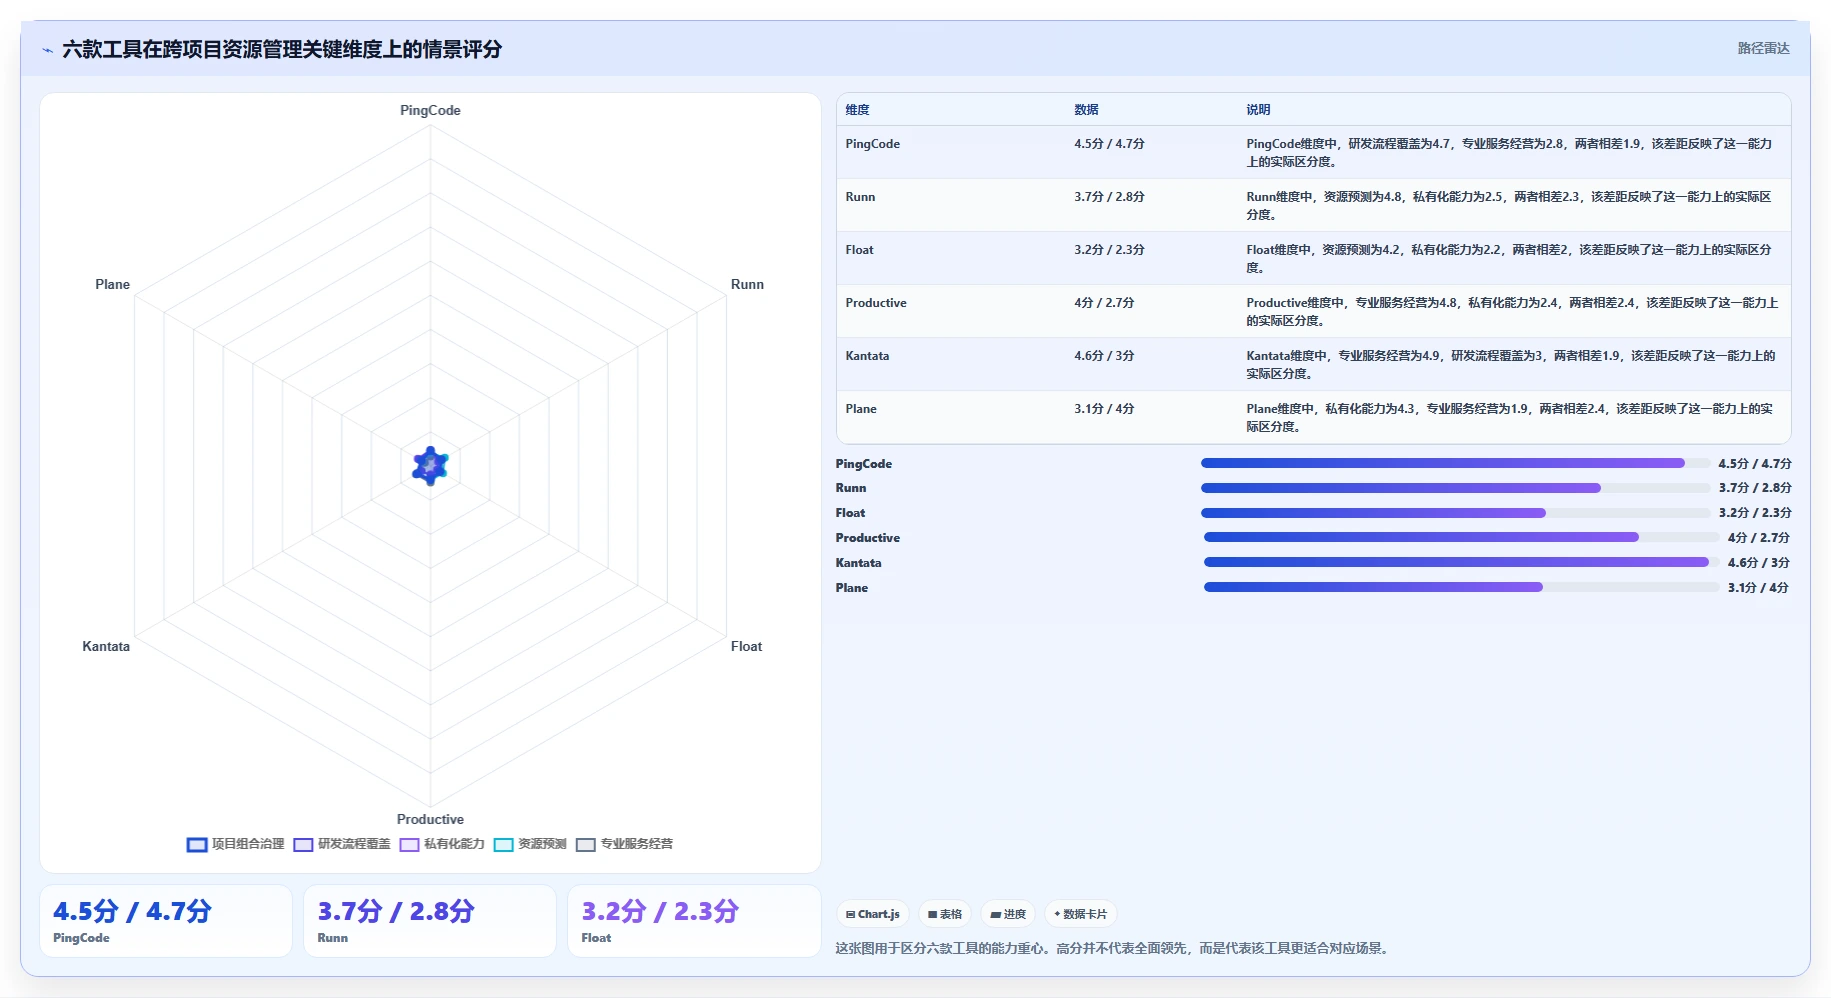Viewport: 1831px width, 998px height.
Task: Click the Productive radar axis label
Action: (x=430, y=819)
